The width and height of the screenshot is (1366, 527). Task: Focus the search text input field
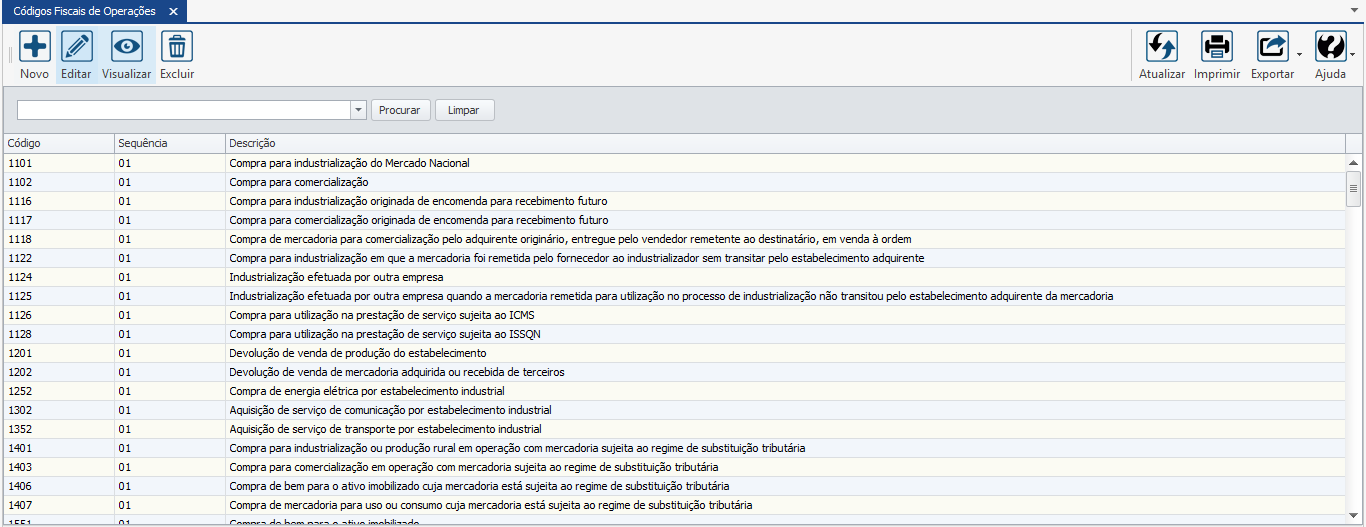pyautogui.click(x=184, y=110)
